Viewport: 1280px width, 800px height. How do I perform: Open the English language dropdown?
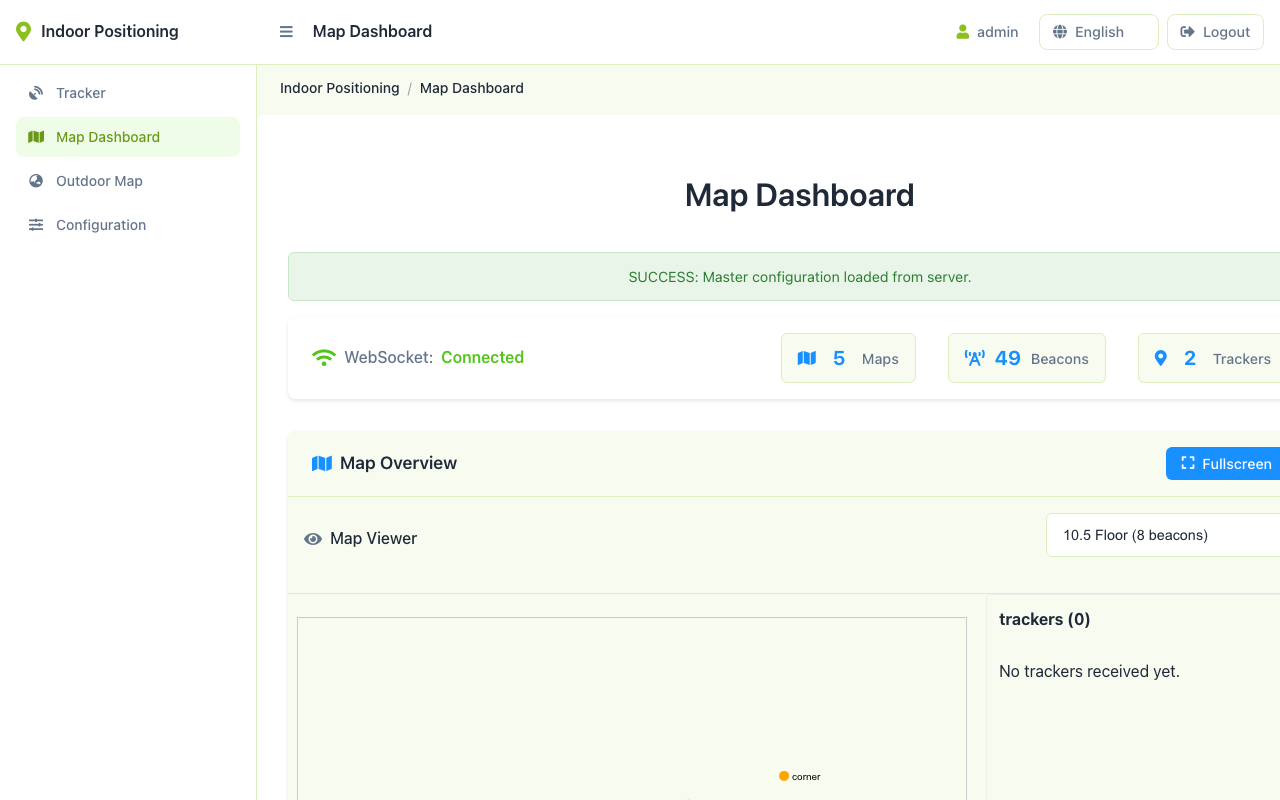pos(1099,32)
